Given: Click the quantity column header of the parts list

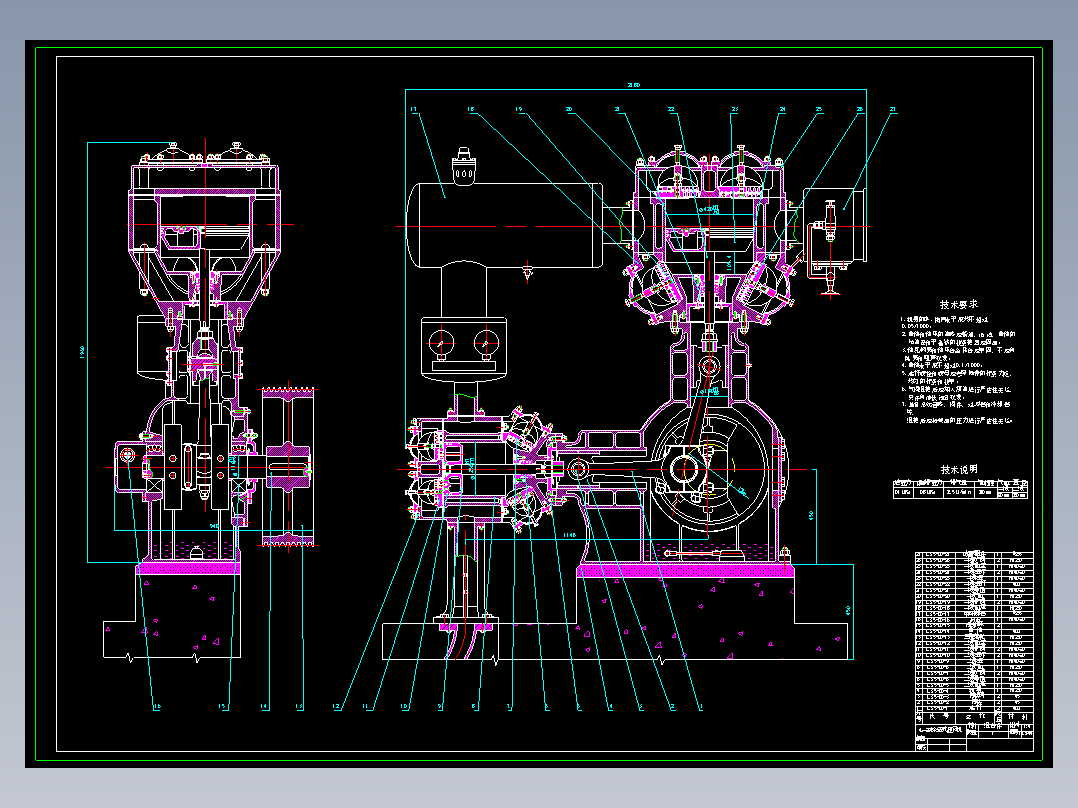Looking at the screenshot, I should pos(997,717).
